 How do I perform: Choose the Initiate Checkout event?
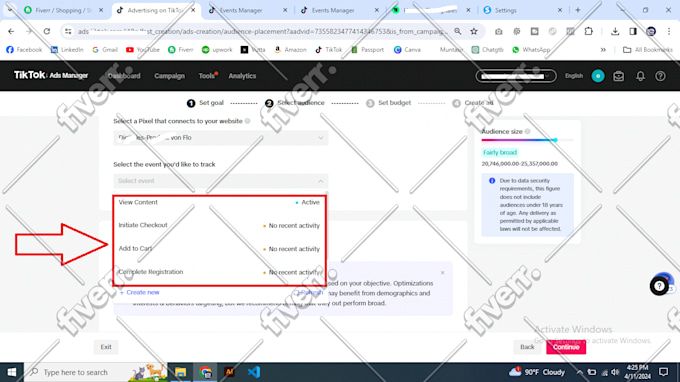coord(219,225)
